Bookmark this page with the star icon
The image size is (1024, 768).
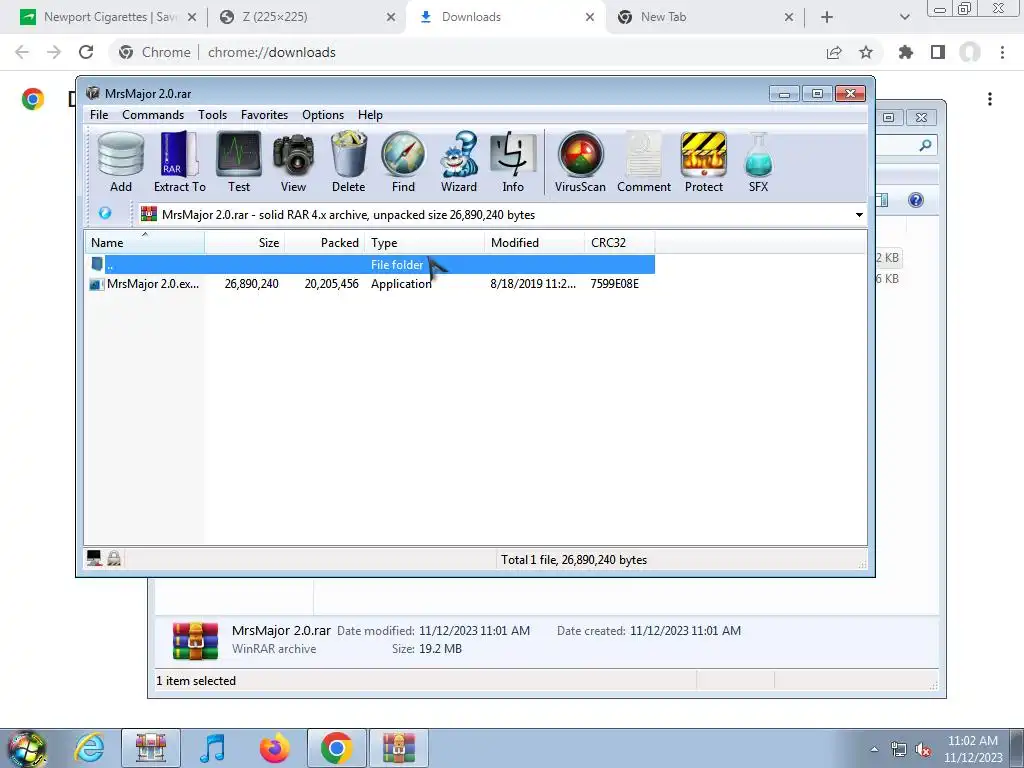tap(866, 52)
